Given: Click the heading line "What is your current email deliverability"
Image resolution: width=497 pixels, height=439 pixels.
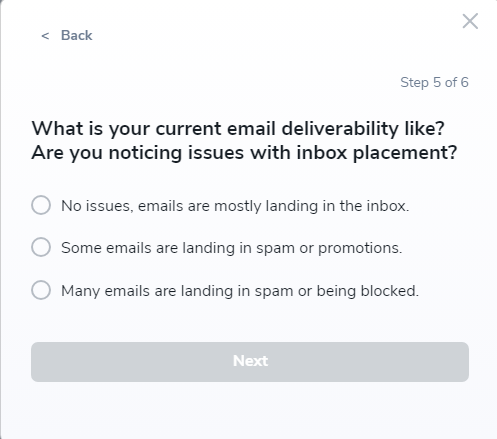Looking at the screenshot, I should pyautogui.click(x=238, y=129).
